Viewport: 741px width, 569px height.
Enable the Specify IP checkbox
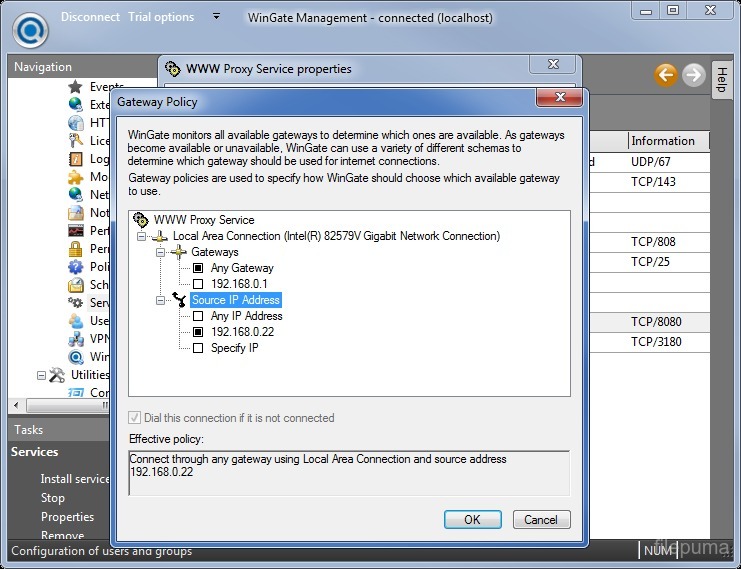pyautogui.click(x=198, y=348)
